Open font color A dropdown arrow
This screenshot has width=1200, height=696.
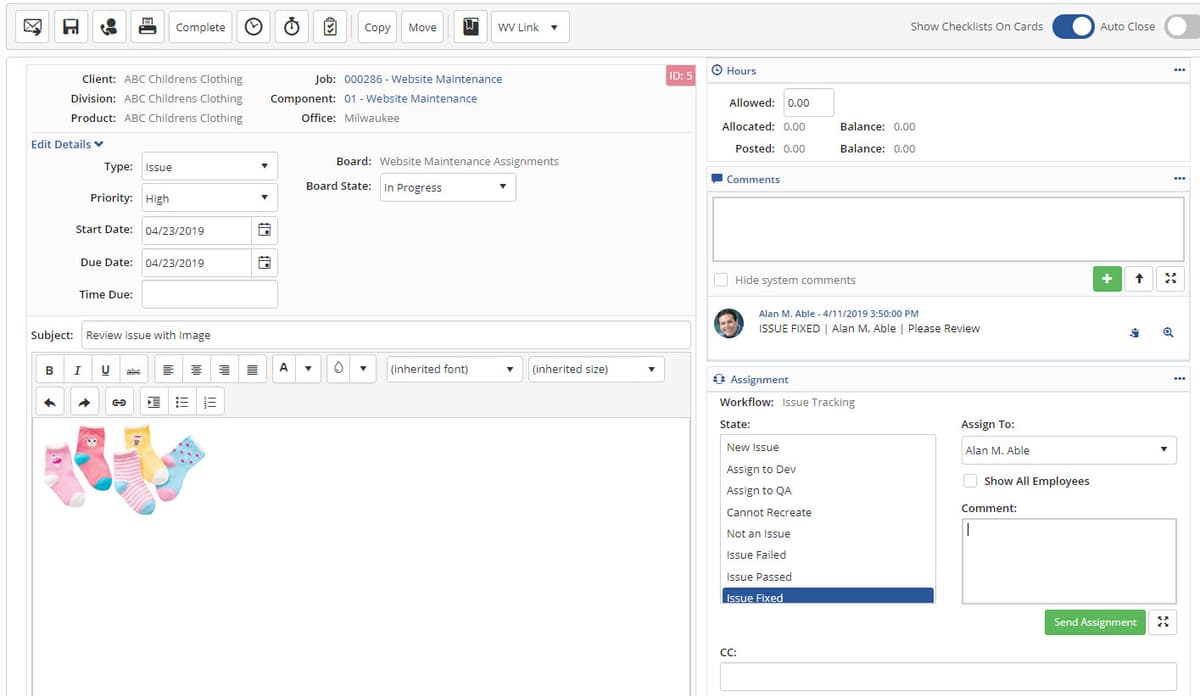[308, 369]
